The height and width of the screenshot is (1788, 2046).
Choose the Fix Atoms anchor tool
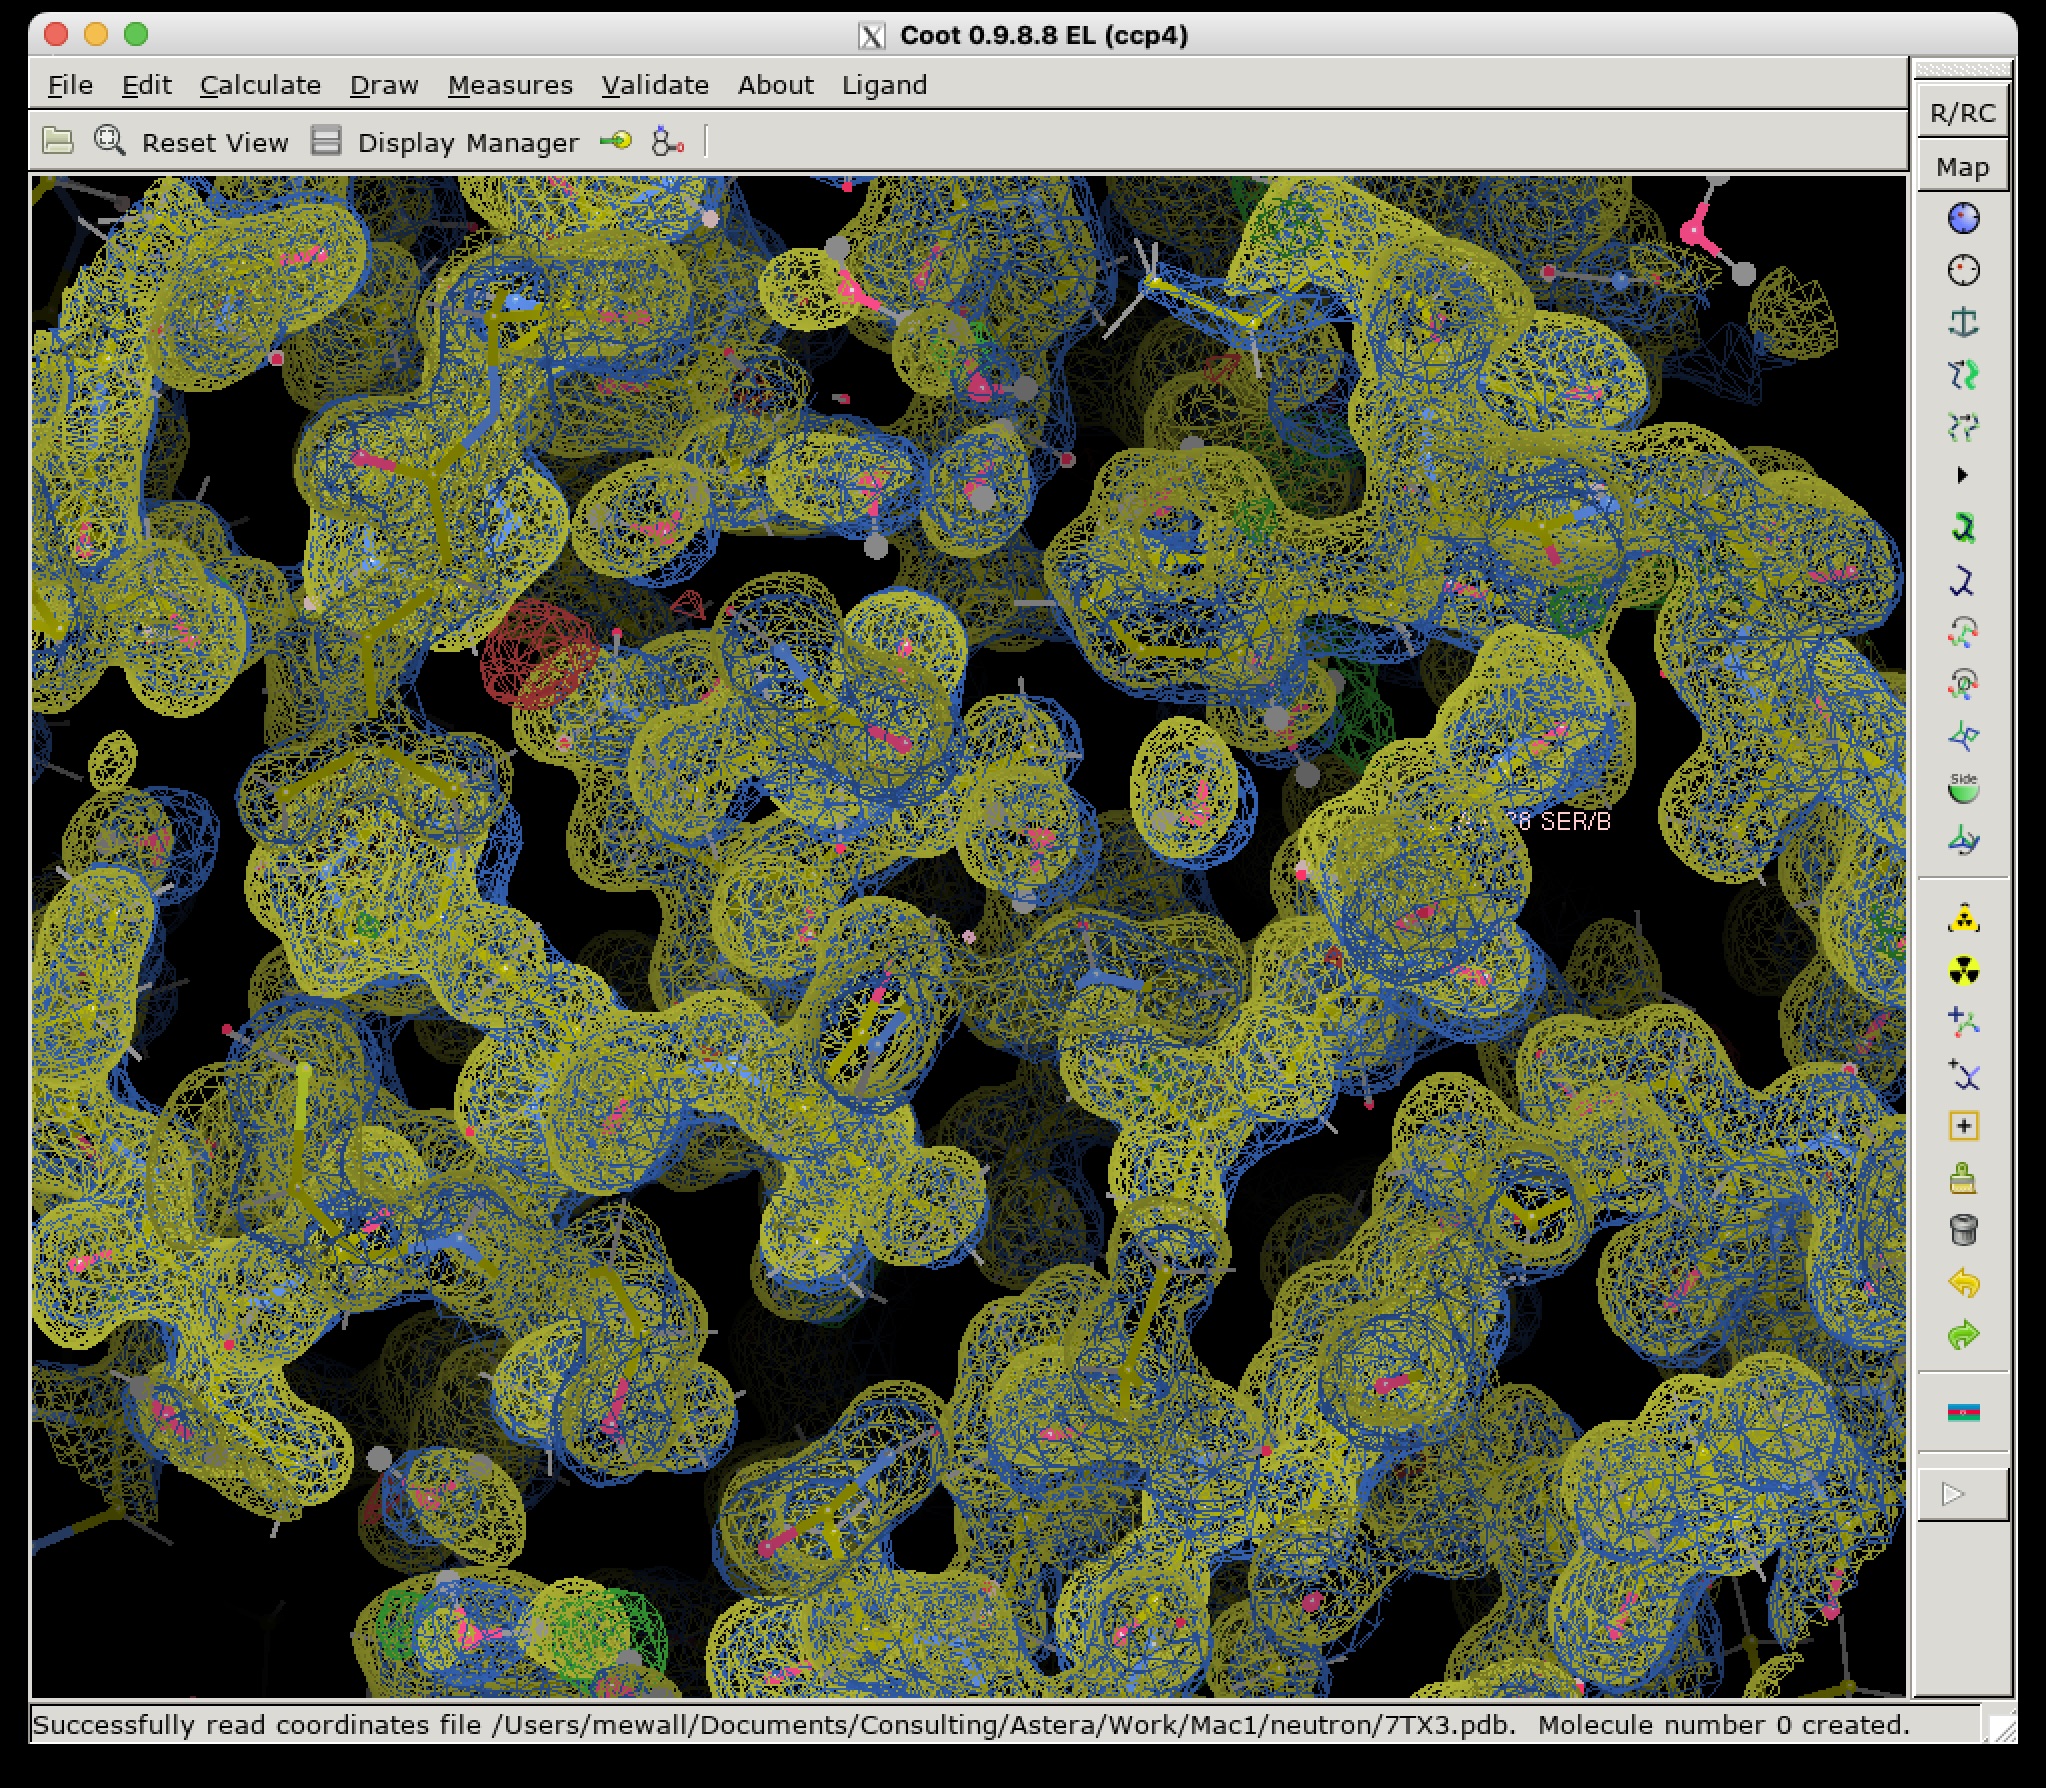tap(1963, 322)
